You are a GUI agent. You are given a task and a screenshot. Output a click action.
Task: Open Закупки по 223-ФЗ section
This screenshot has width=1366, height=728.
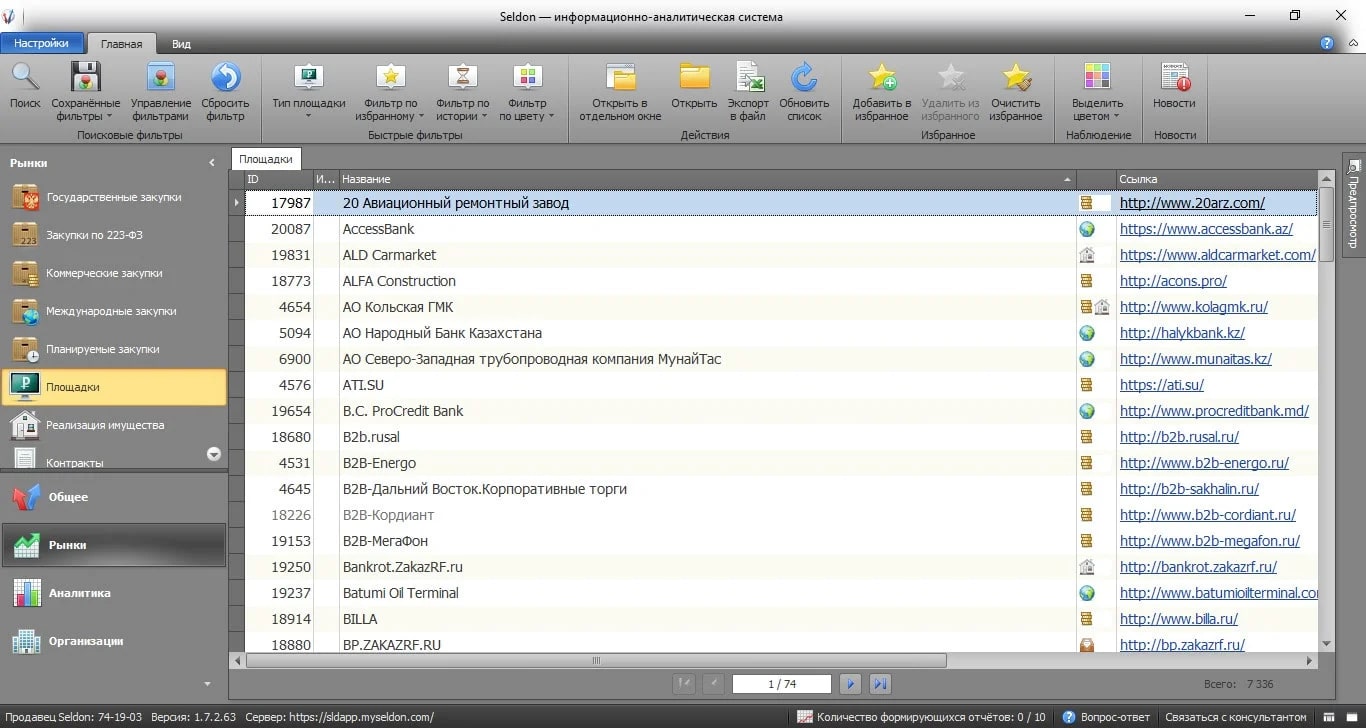114,235
